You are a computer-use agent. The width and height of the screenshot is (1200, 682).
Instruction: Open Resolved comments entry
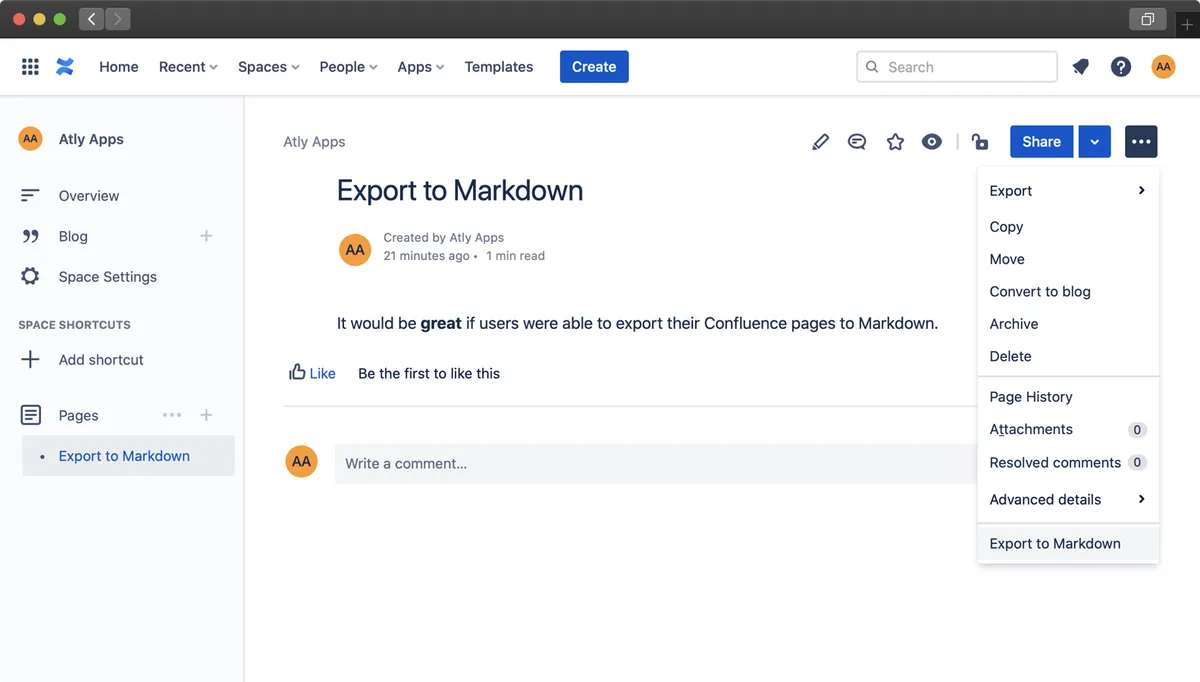coord(1068,463)
